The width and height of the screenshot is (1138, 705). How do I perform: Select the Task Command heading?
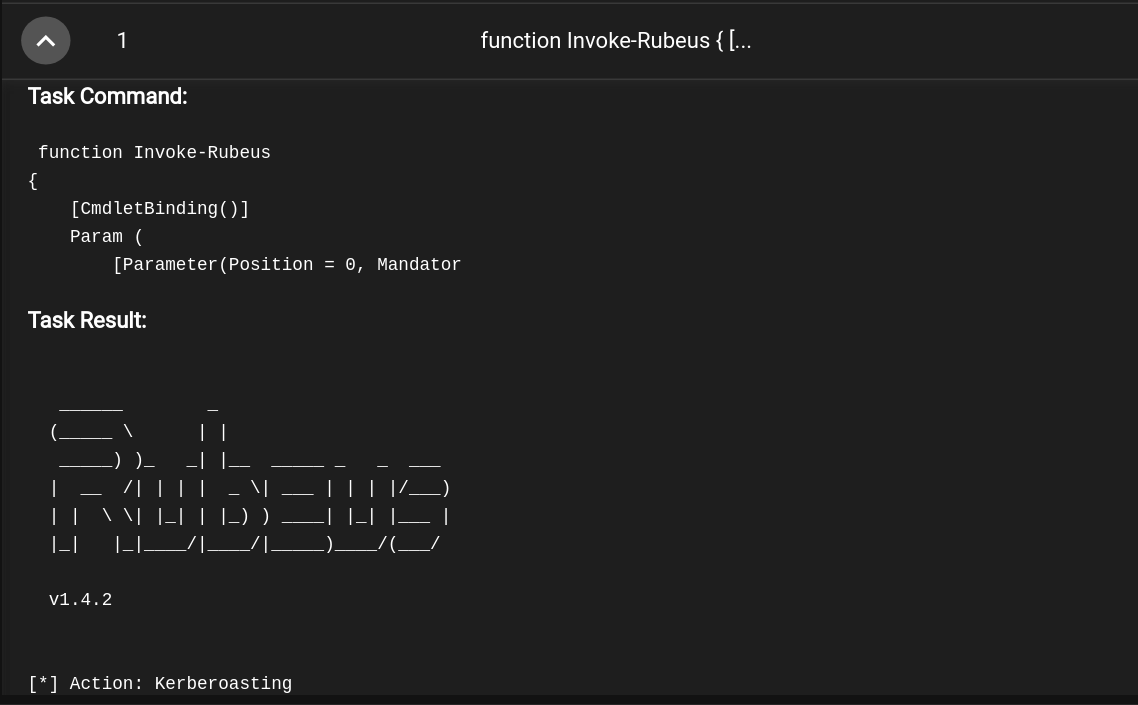click(107, 96)
